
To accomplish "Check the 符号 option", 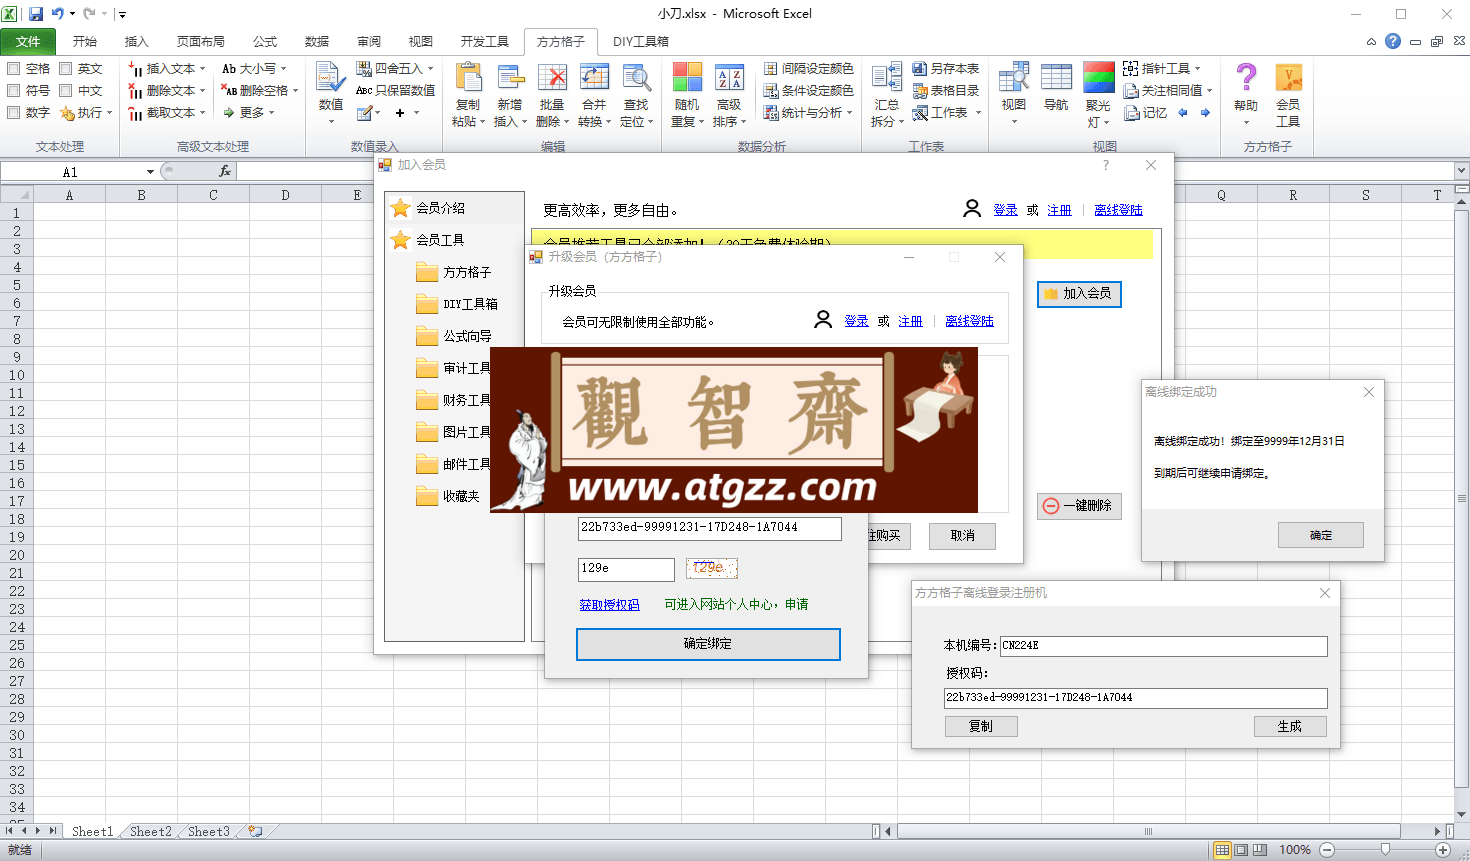I will pos(14,91).
